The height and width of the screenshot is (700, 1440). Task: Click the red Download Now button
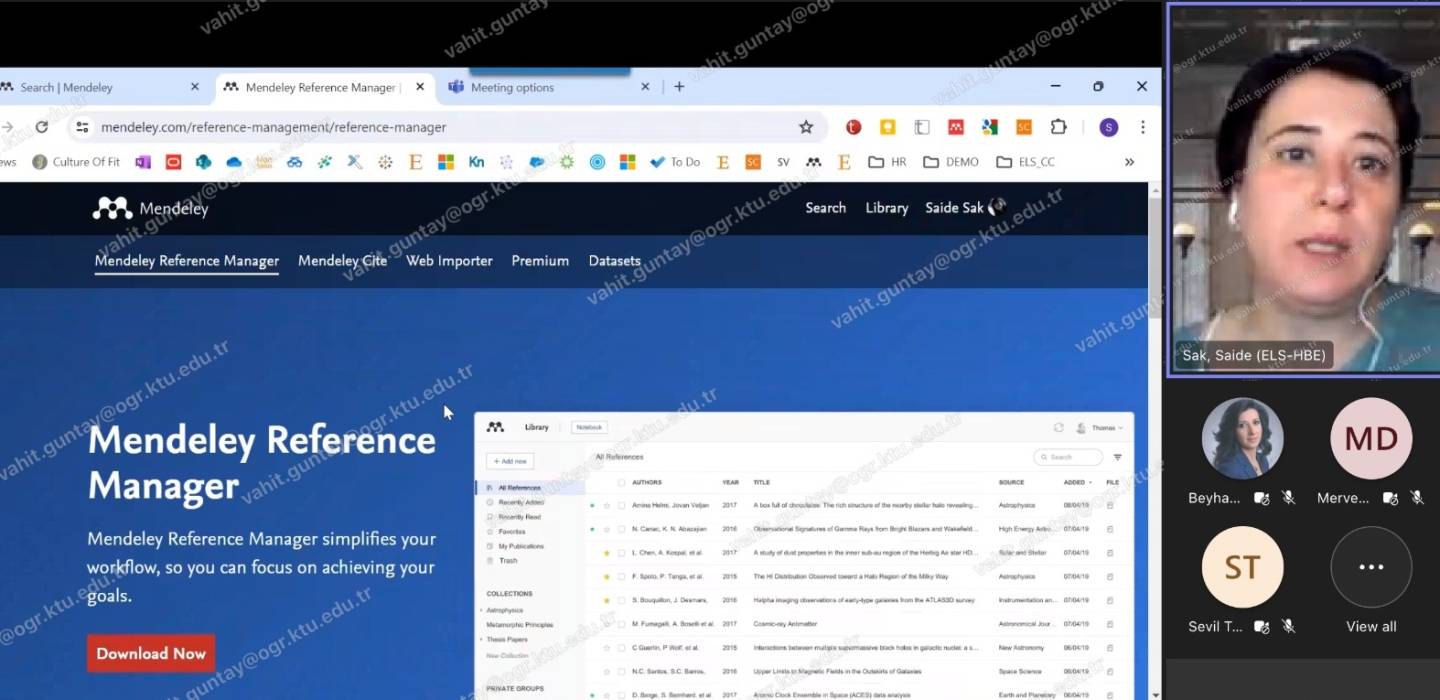[x=151, y=654]
